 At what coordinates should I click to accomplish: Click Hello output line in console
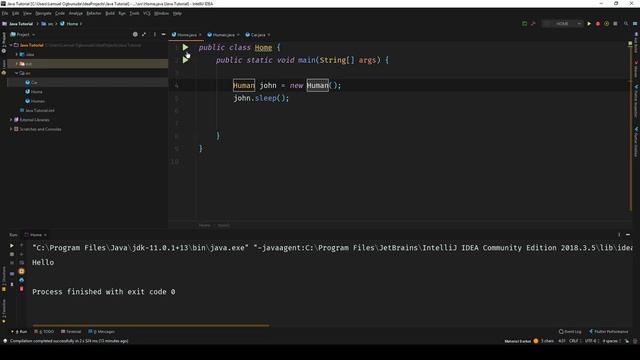click(x=43, y=262)
